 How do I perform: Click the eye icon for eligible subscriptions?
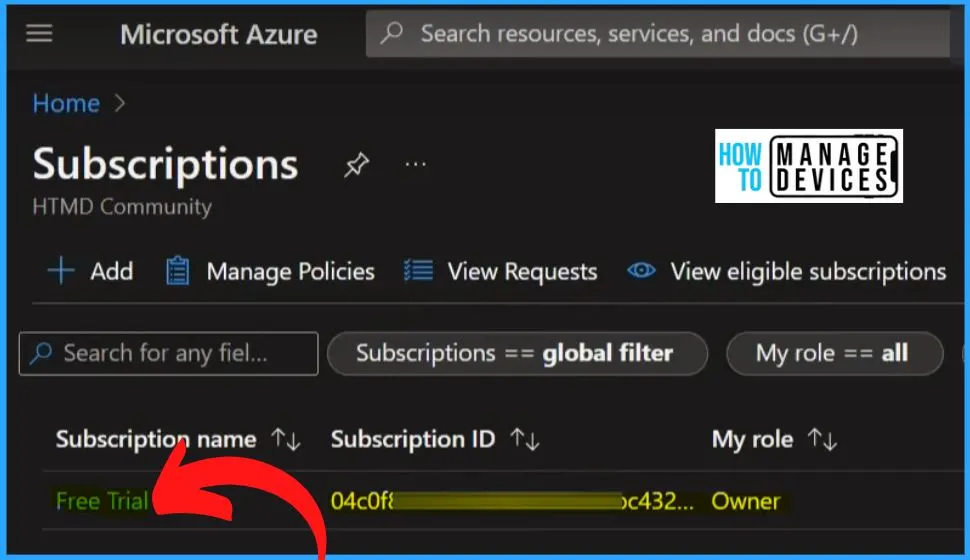pos(641,270)
